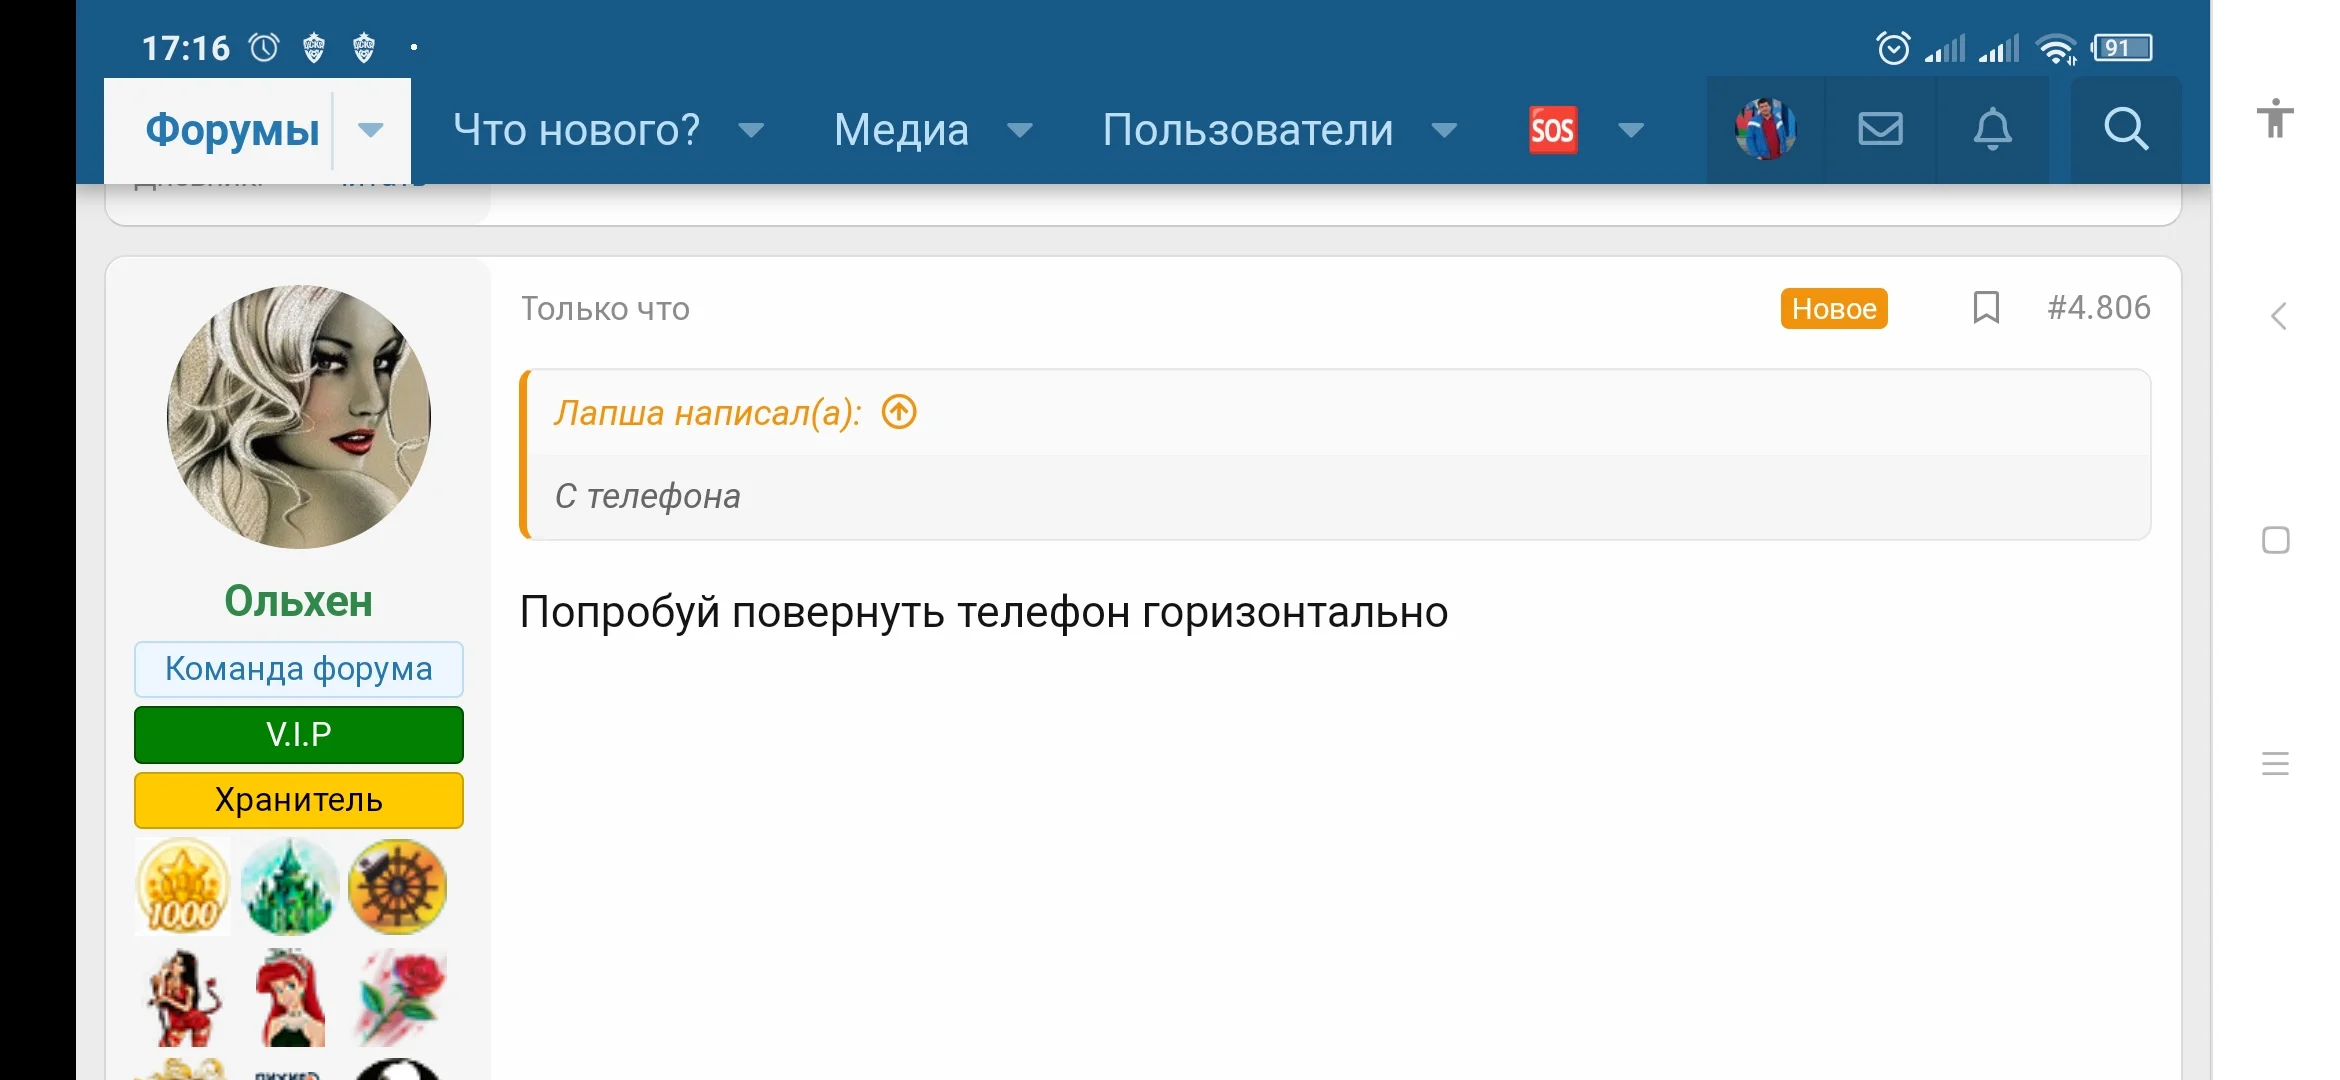Open the search on the forum

pos(2125,130)
